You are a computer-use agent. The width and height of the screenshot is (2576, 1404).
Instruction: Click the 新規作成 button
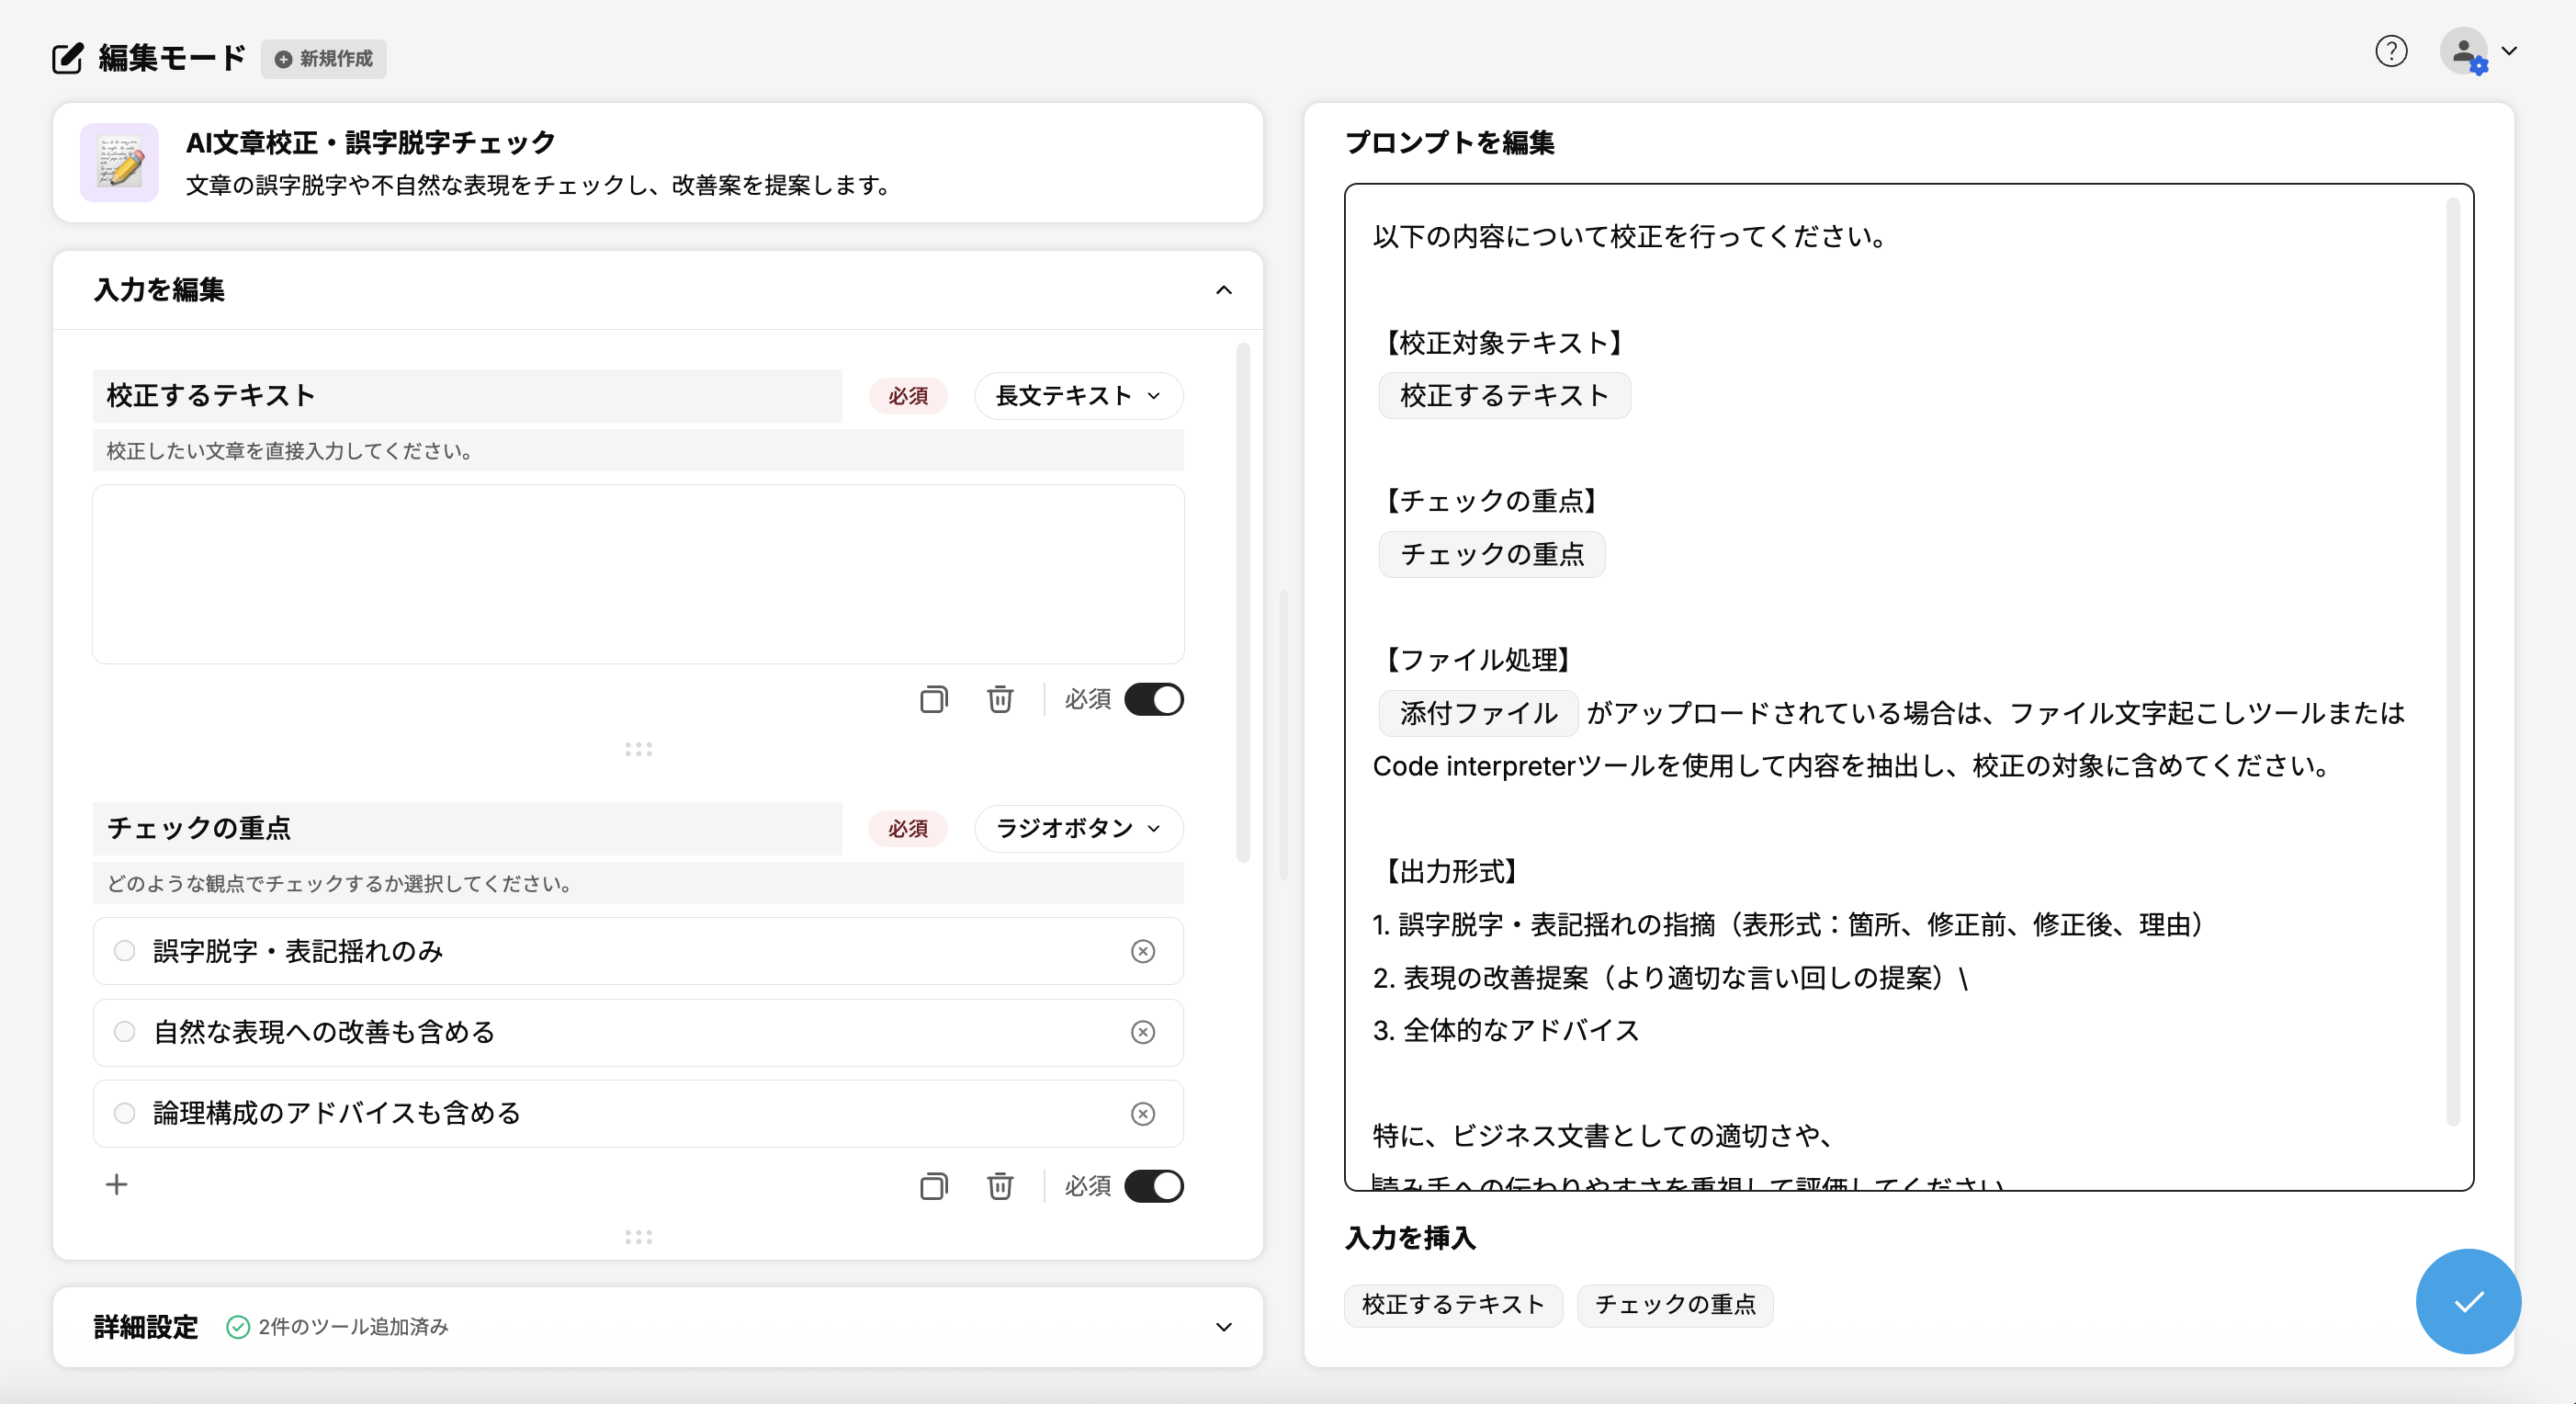pyautogui.click(x=324, y=59)
